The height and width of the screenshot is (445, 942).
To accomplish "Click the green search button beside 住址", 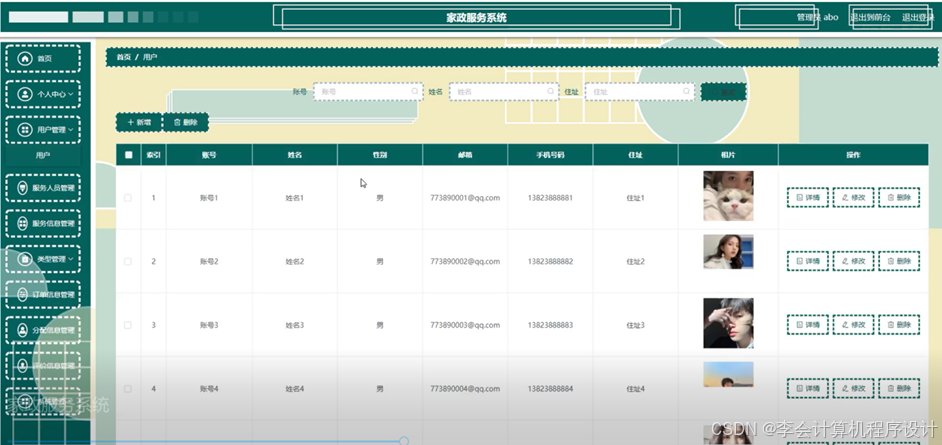I will [723, 92].
